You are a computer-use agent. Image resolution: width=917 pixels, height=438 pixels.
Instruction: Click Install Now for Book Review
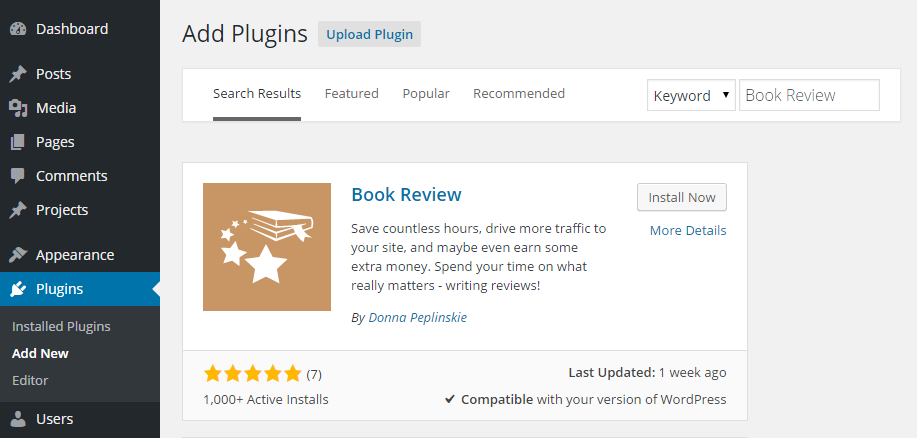(682, 197)
